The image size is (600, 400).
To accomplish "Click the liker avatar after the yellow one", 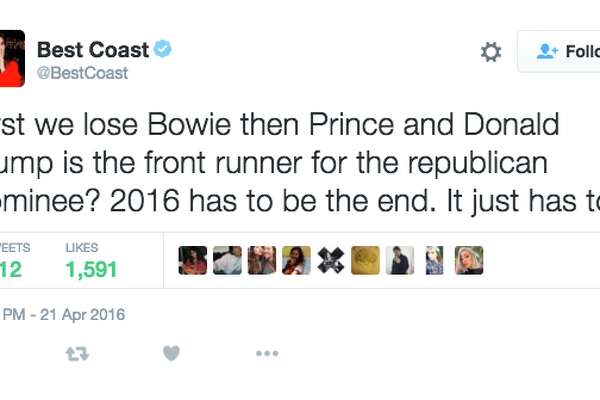I will click(400, 260).
